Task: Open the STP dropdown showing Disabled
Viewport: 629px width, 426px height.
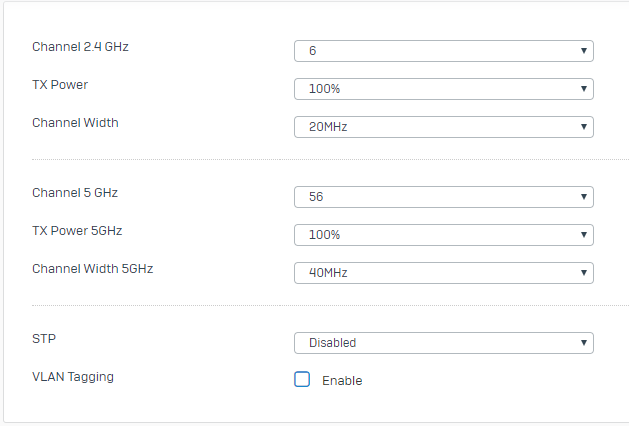Action: pos(443,343)
